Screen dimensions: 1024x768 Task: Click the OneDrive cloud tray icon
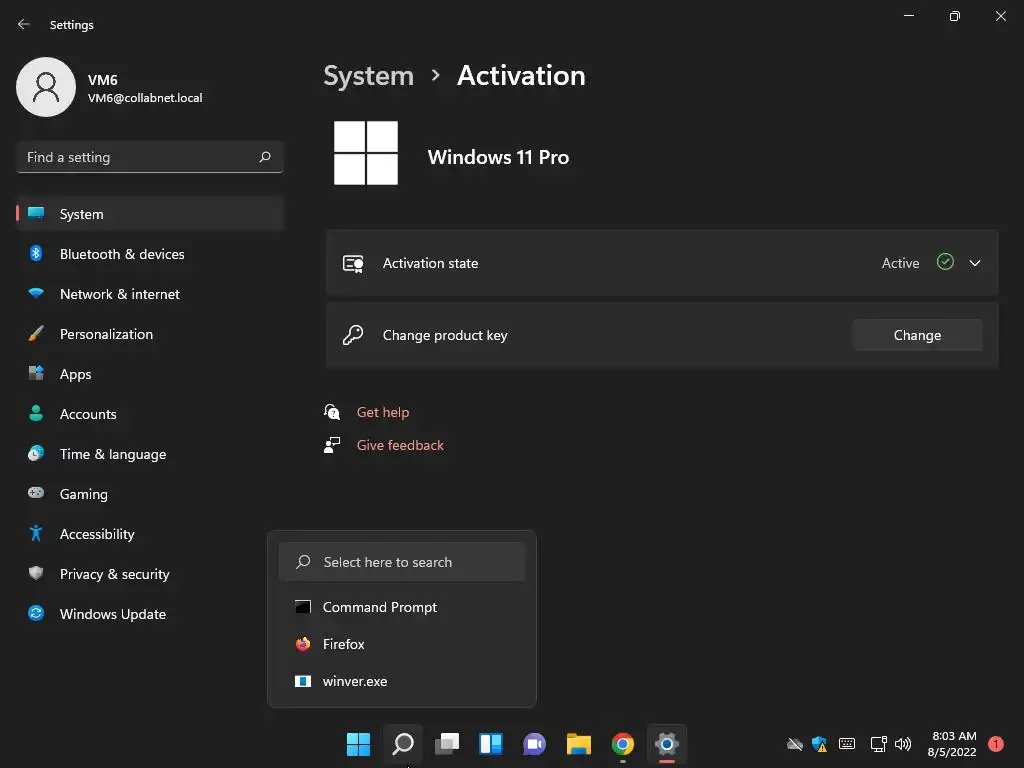(794, 744)
